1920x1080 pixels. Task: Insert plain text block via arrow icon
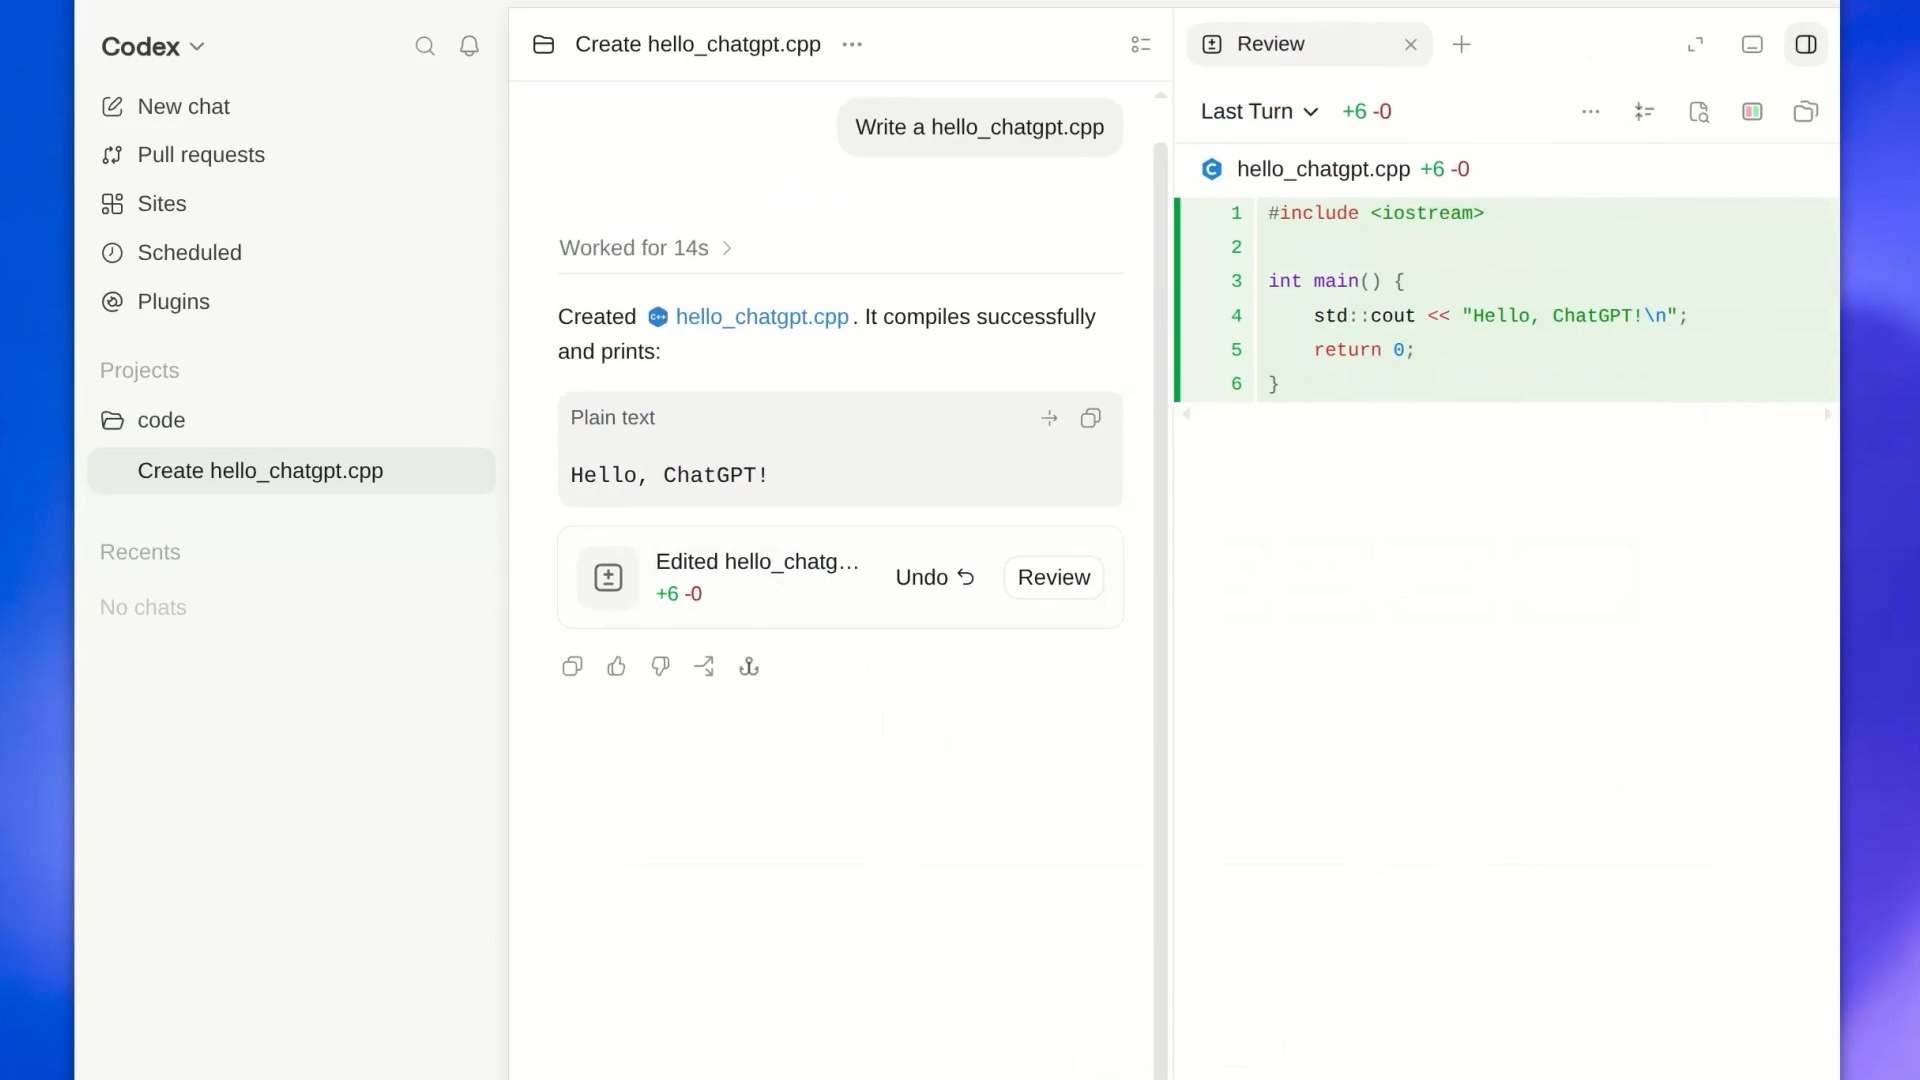click(x=1049, y=418)
